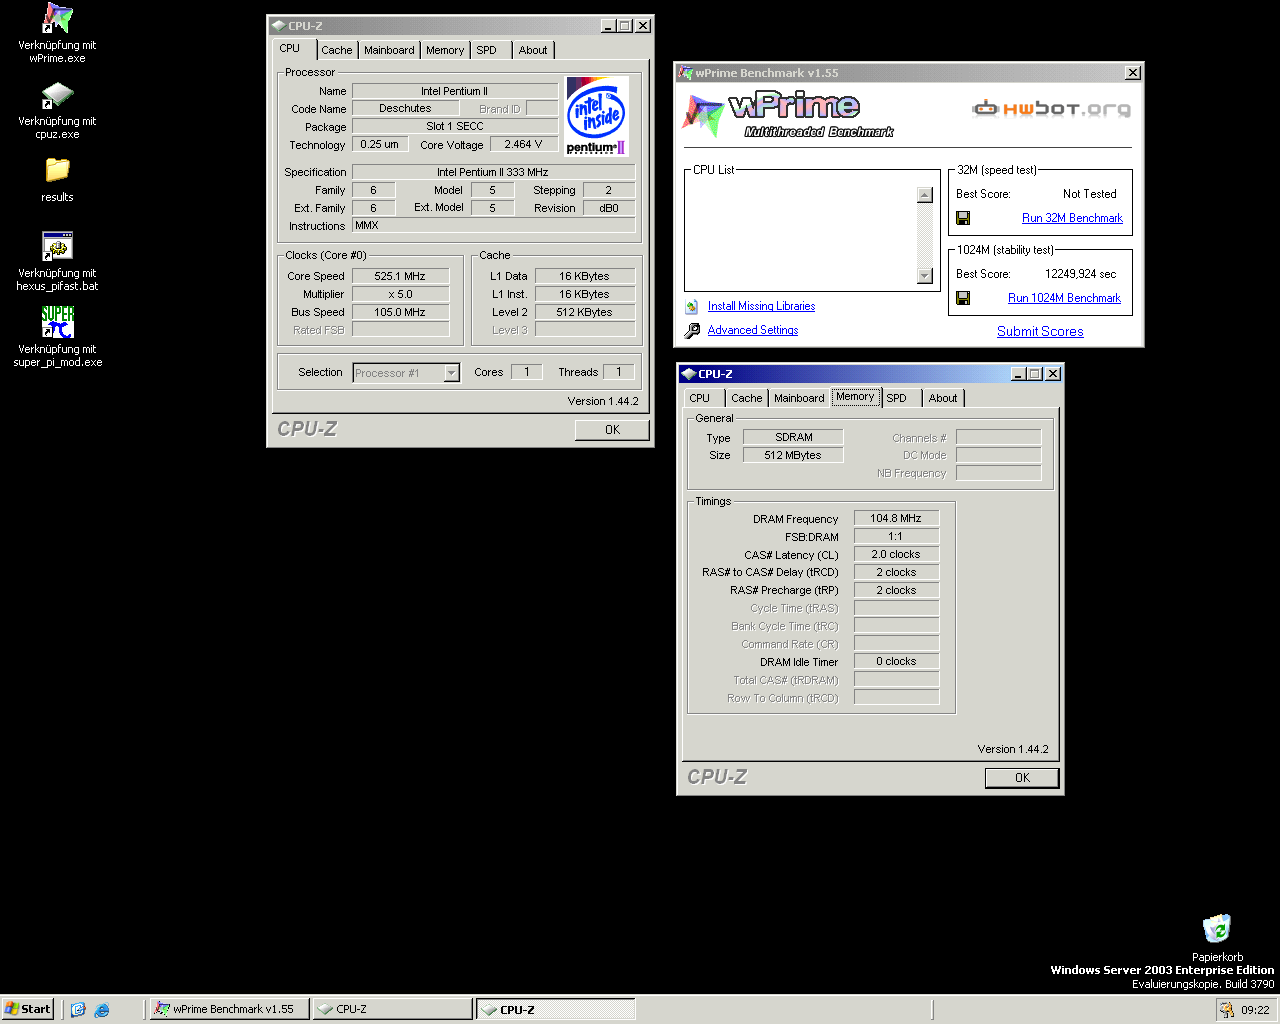The image size is (1280, 1024).
Task: Open the Advanced Settings link
Action: pos(753,331)
